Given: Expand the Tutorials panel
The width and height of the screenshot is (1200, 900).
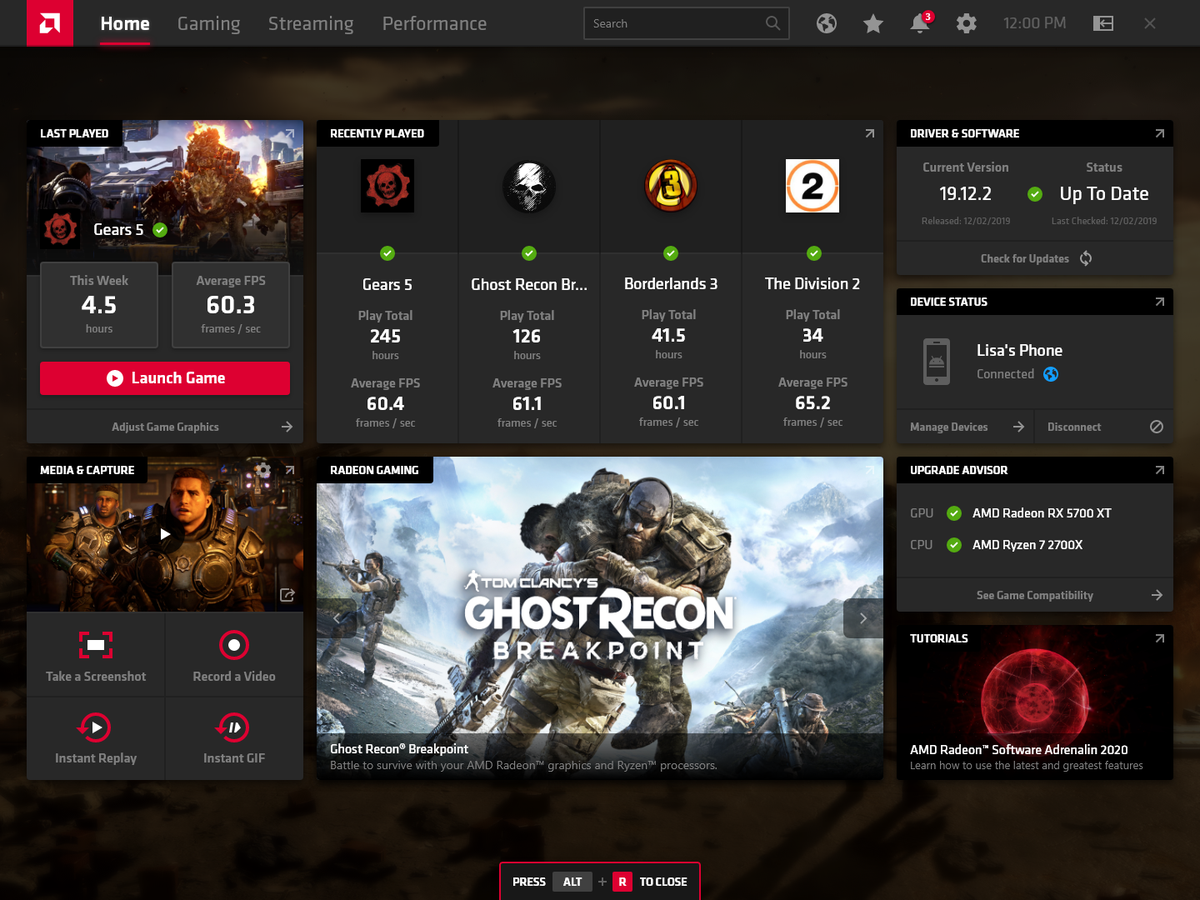Looking at the screenshot, I should click(x=1160, y=638).
